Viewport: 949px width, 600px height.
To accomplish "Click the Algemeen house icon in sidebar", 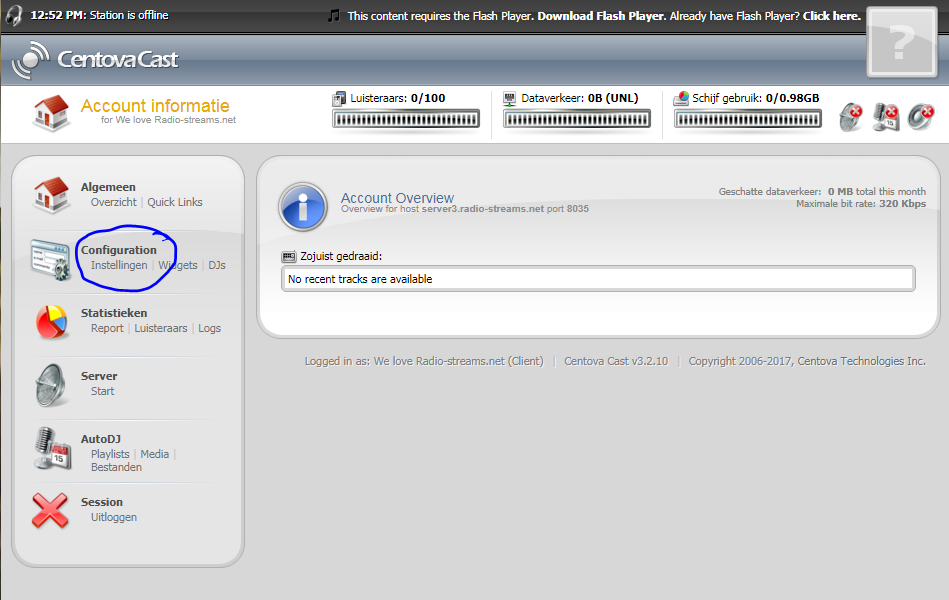I will [x=51, y=195].
